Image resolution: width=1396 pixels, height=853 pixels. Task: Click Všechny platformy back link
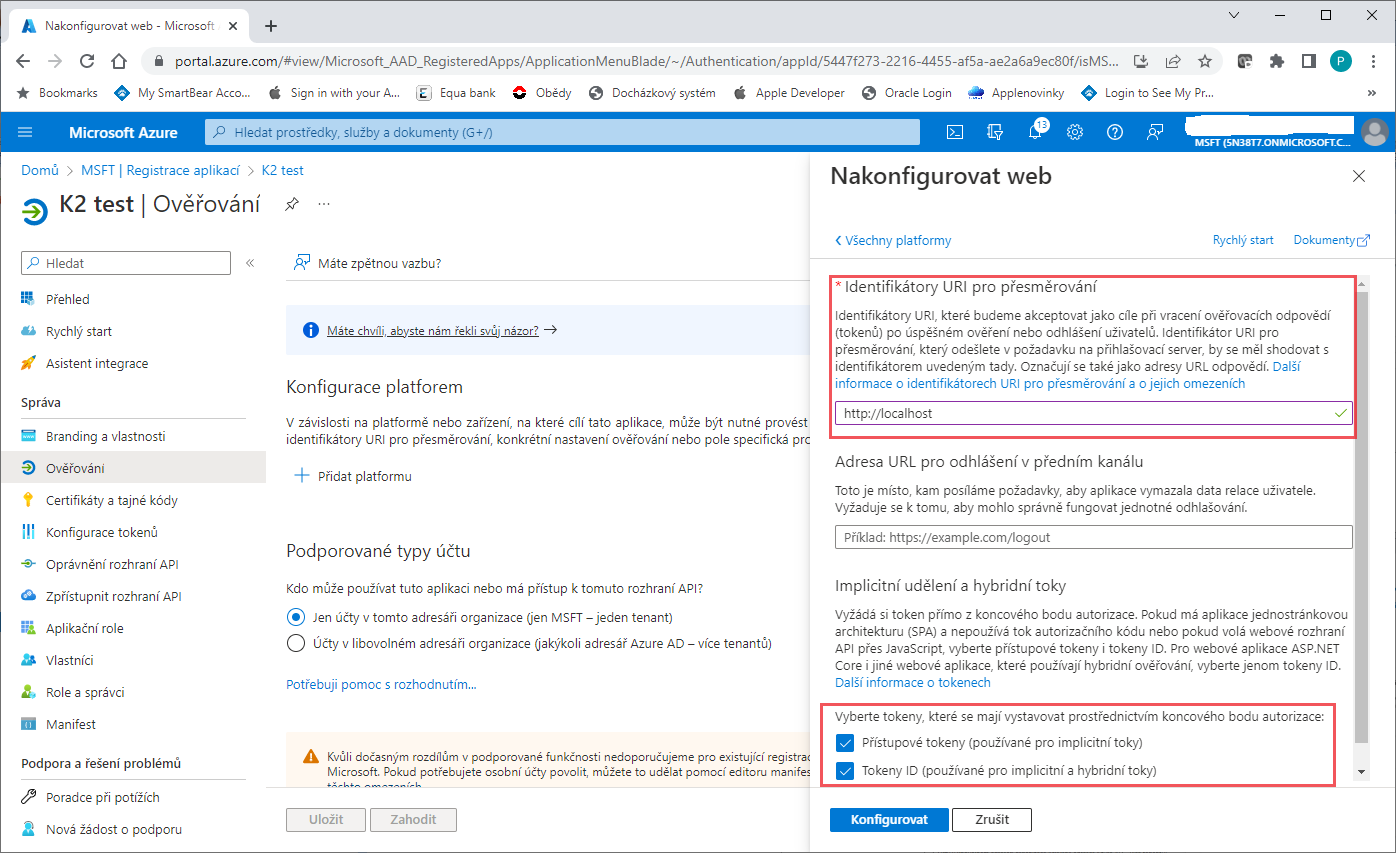click(x=893, y=241)
